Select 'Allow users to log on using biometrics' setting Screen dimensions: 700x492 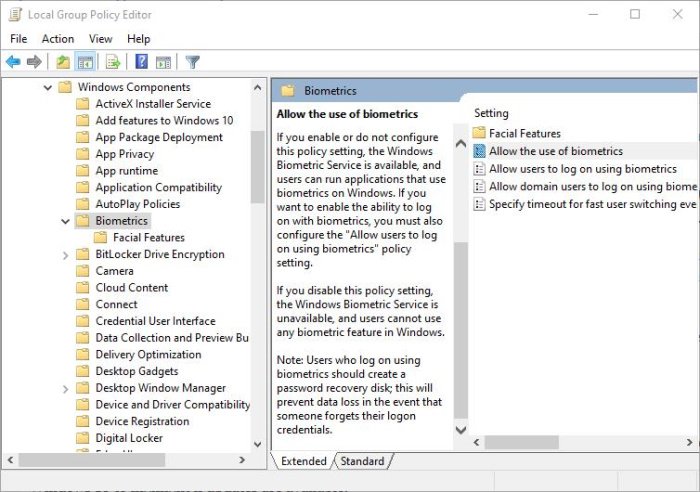coord(583,169)
